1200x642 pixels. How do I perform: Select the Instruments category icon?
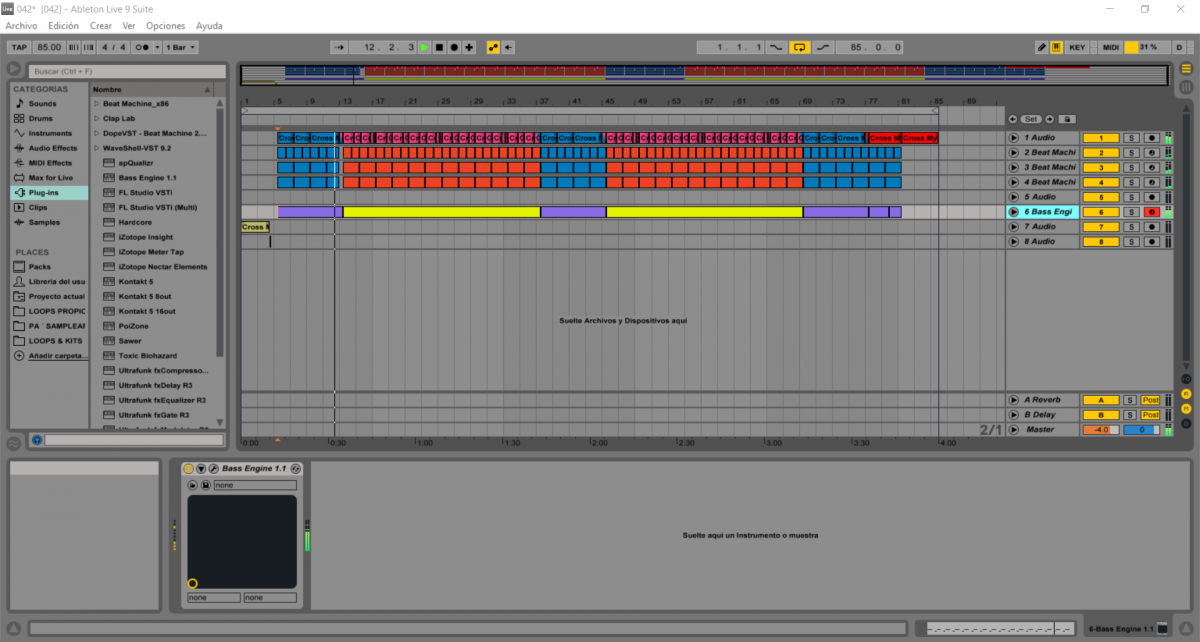click(x=19, y=133)
